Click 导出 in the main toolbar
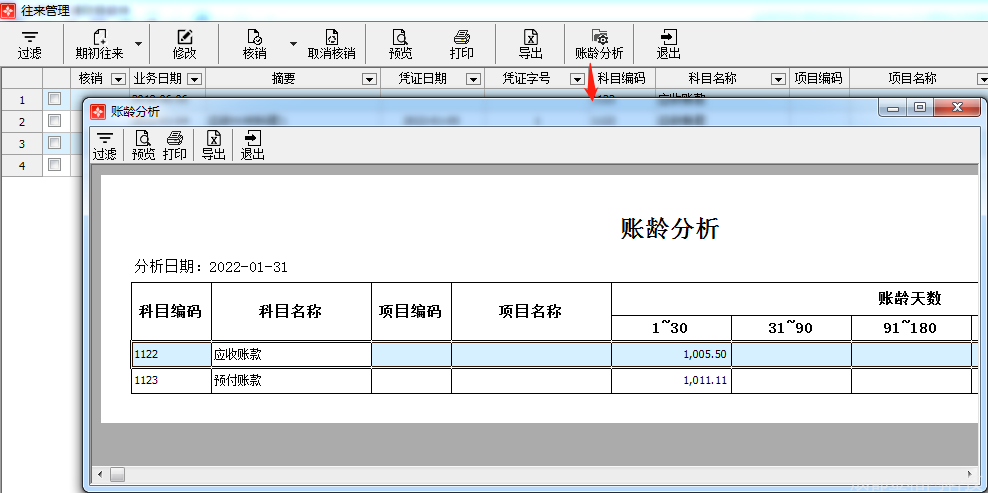 [530, 44]
